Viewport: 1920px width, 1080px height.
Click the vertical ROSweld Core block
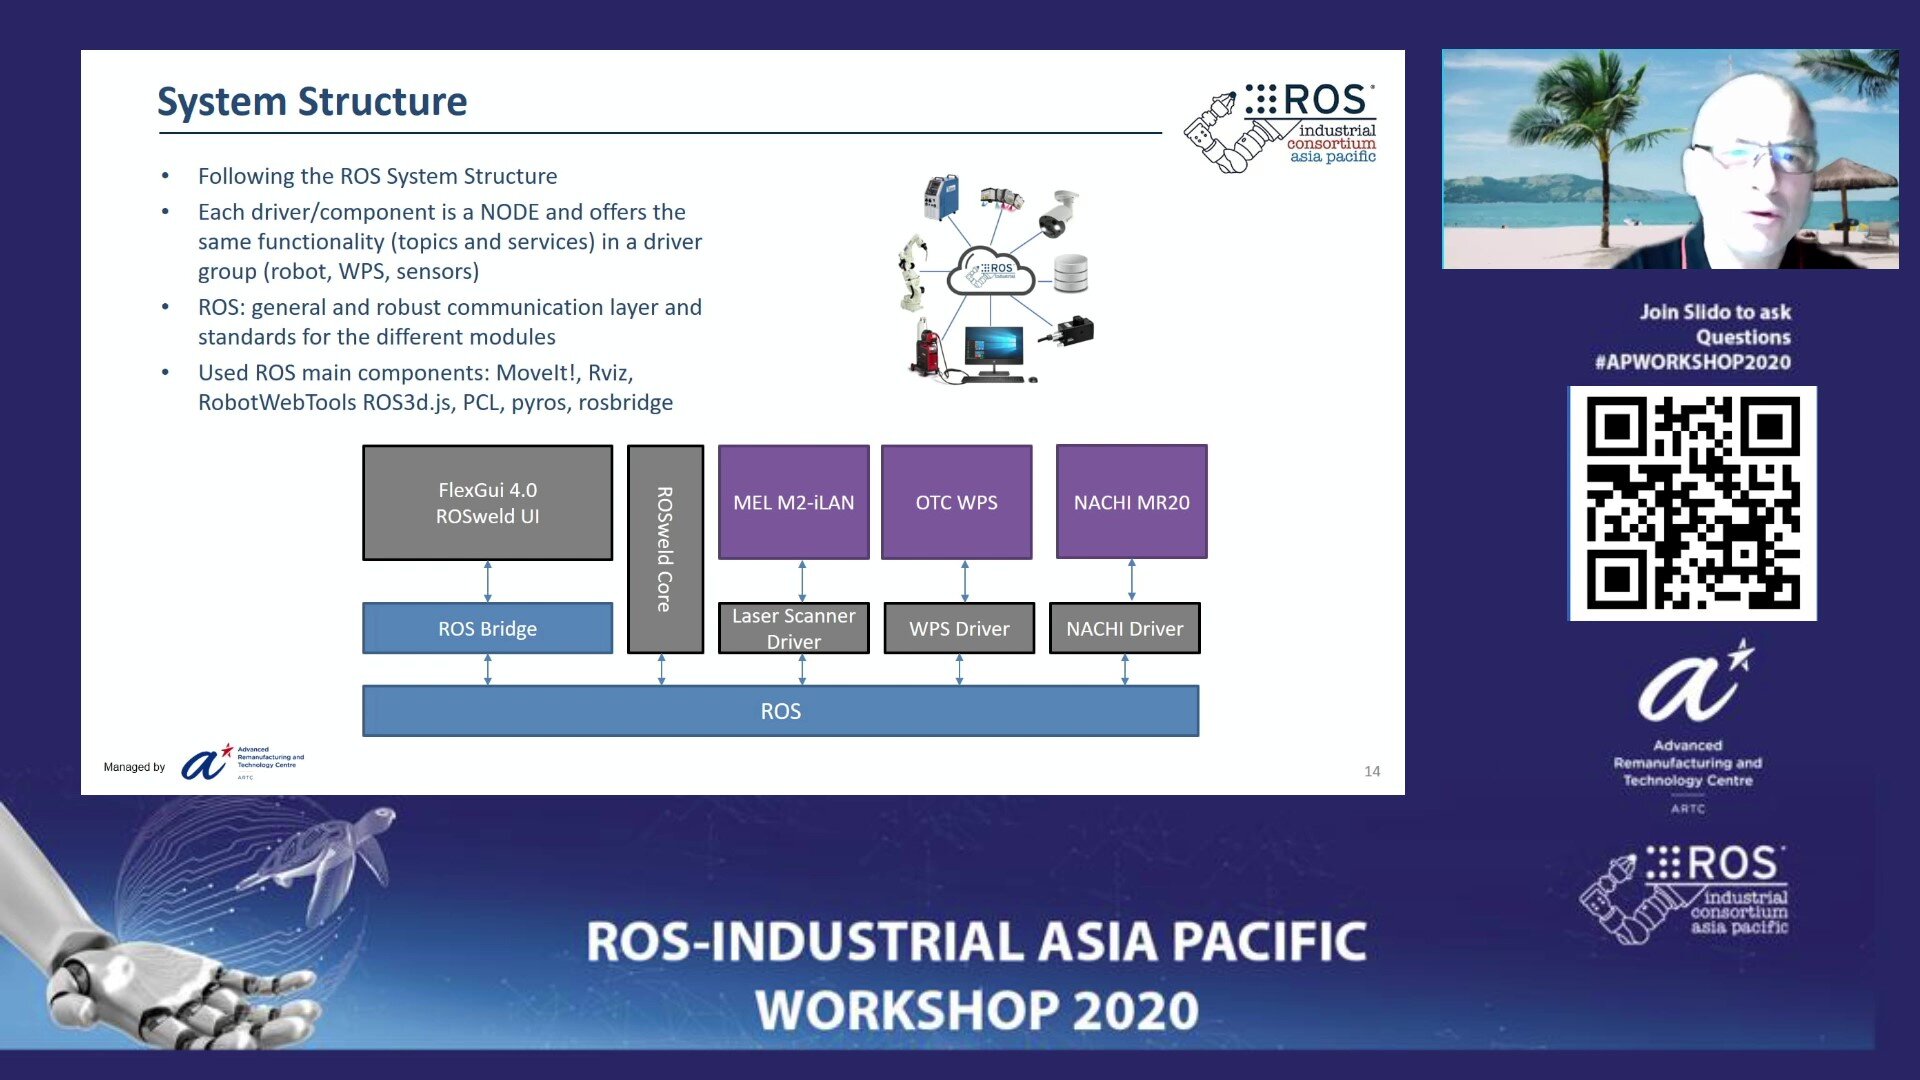point(665,549)
